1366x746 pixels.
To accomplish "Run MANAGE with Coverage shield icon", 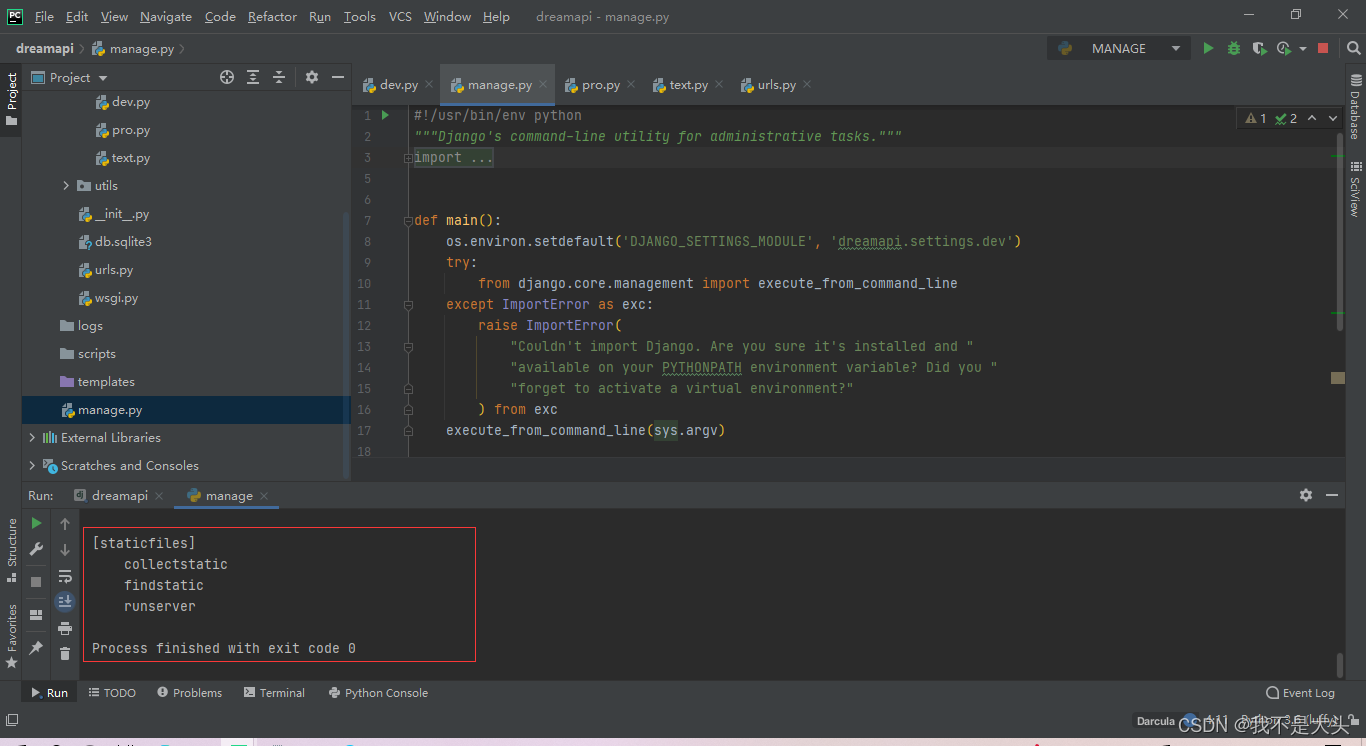I will (1258, 47).
